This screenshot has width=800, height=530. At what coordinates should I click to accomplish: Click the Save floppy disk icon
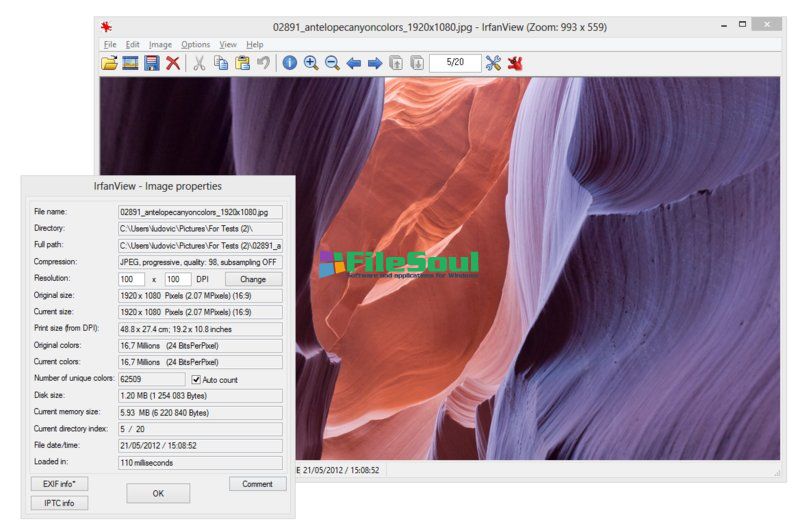[x=151, y=63]
